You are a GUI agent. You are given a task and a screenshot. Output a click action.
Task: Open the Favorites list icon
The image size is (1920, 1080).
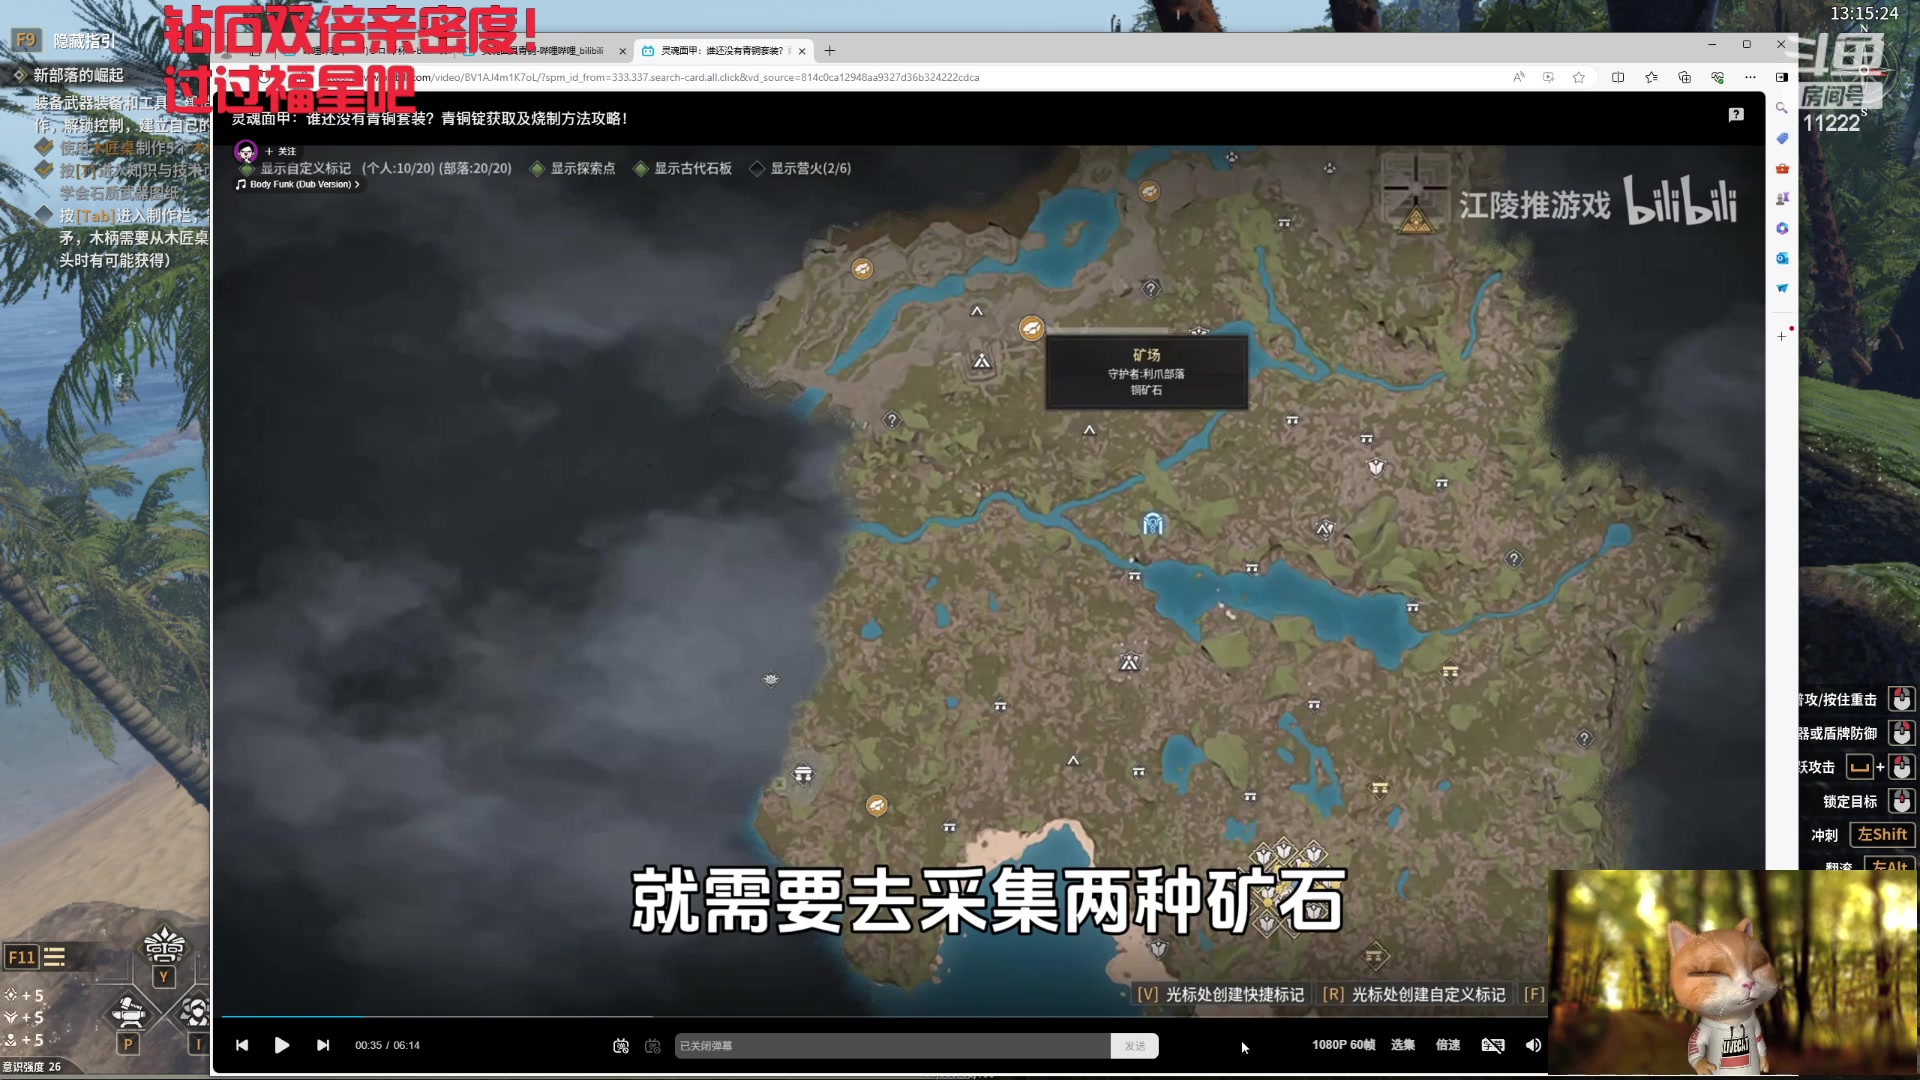[x=1651, y=77]
